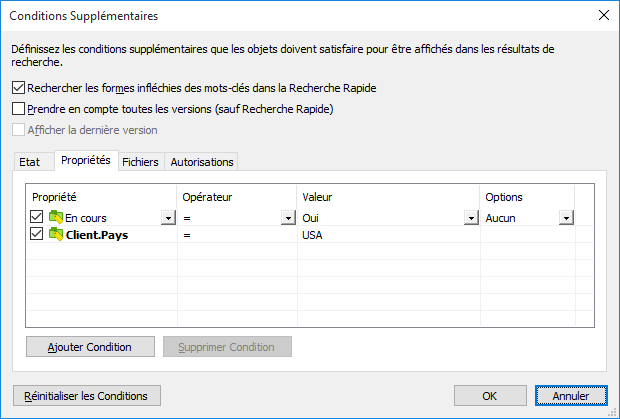Open the Fichiers tab
This screenshot has height=419, width=620.
(x=140, y=162)
